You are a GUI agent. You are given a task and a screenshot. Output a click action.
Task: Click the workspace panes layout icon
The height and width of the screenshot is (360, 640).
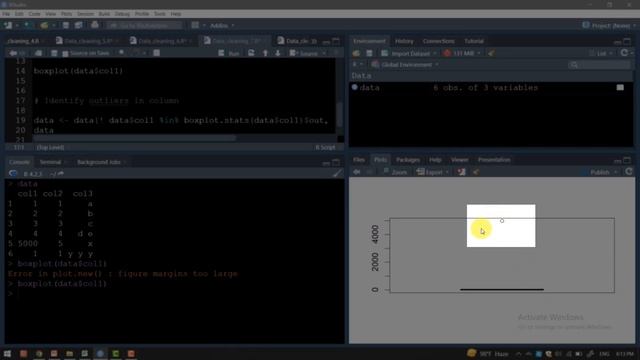195,25
